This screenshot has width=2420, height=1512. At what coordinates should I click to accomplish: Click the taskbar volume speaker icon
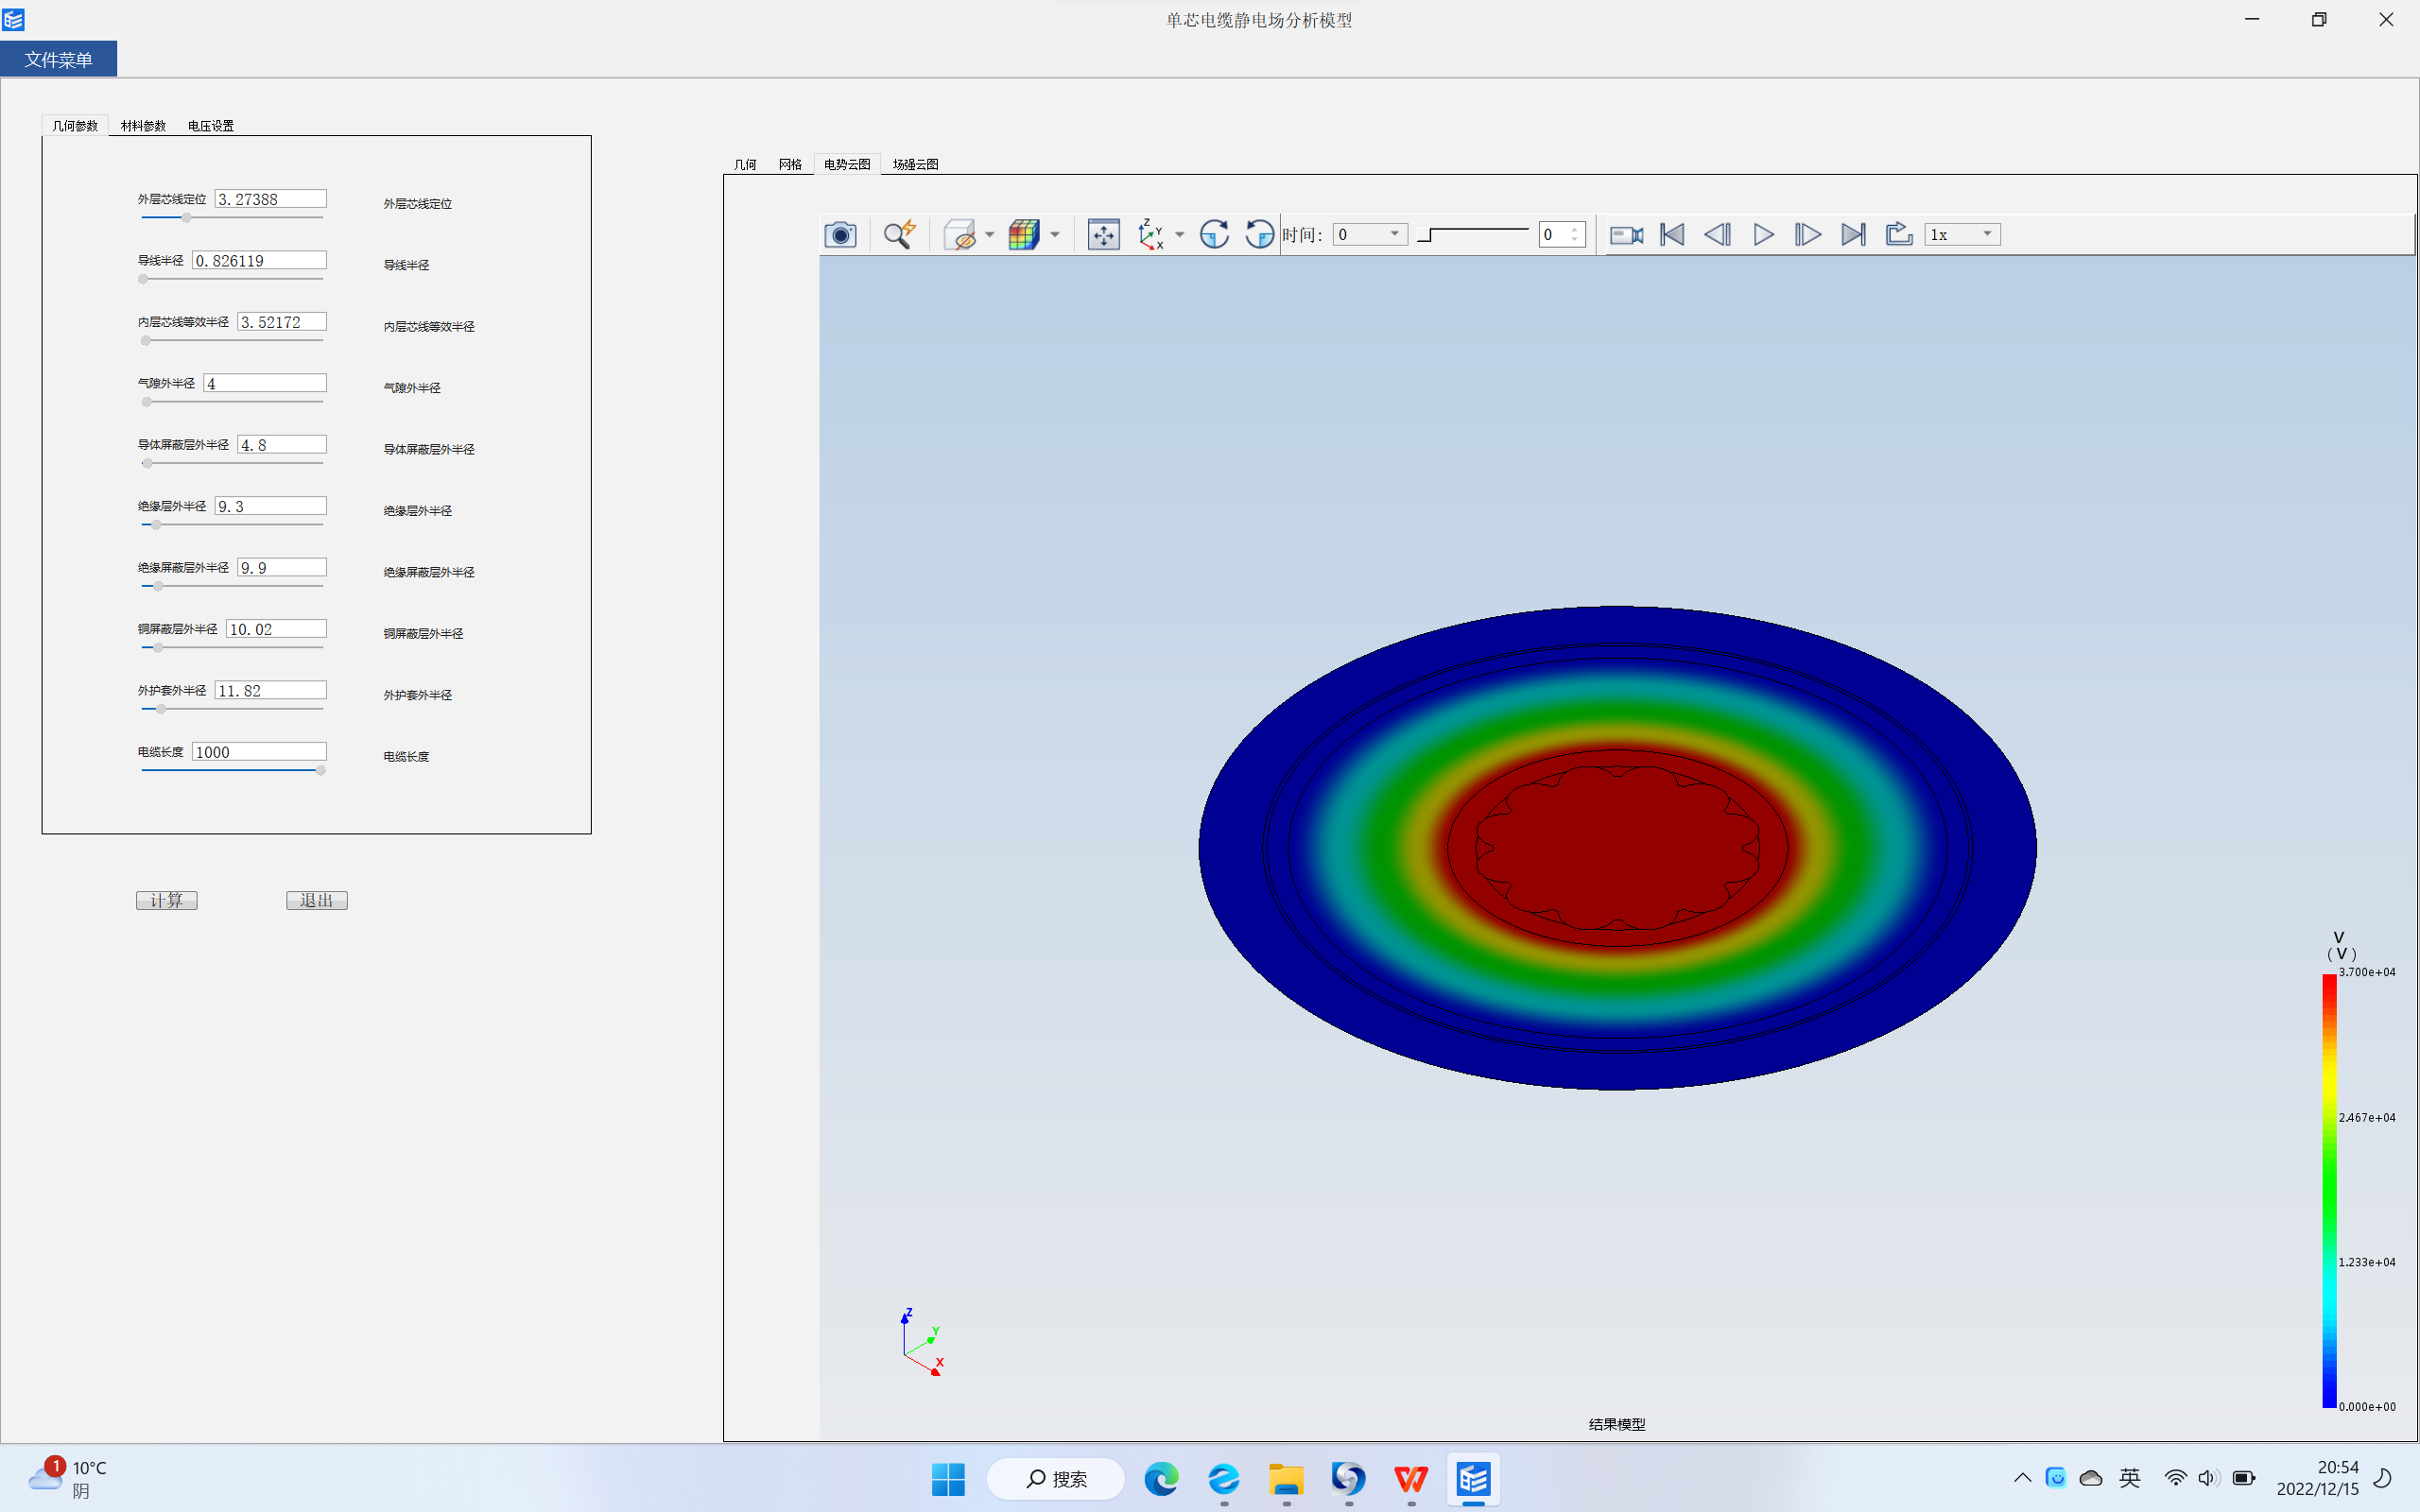2209,1478
